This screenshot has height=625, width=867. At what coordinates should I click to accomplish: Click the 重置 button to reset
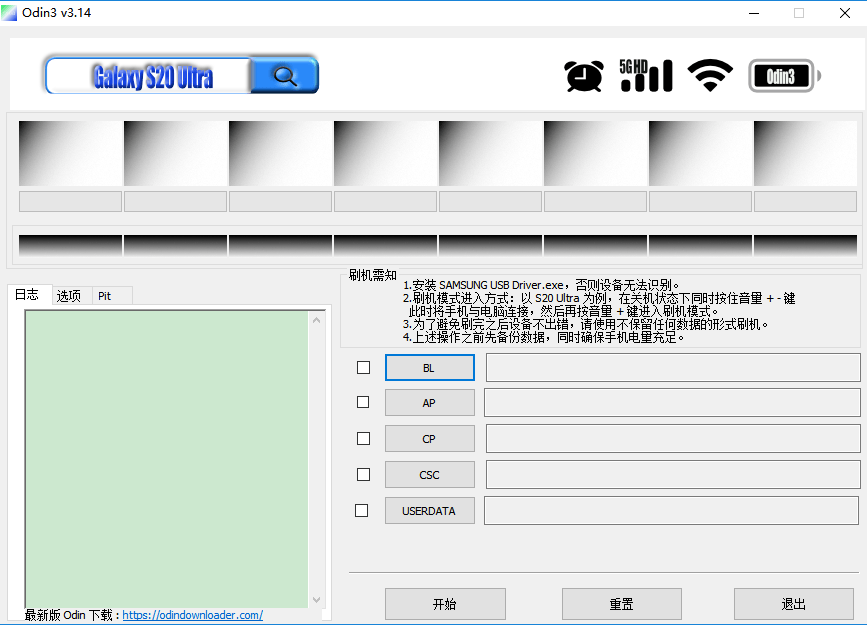pyautogui.click(x=621, y=603)
